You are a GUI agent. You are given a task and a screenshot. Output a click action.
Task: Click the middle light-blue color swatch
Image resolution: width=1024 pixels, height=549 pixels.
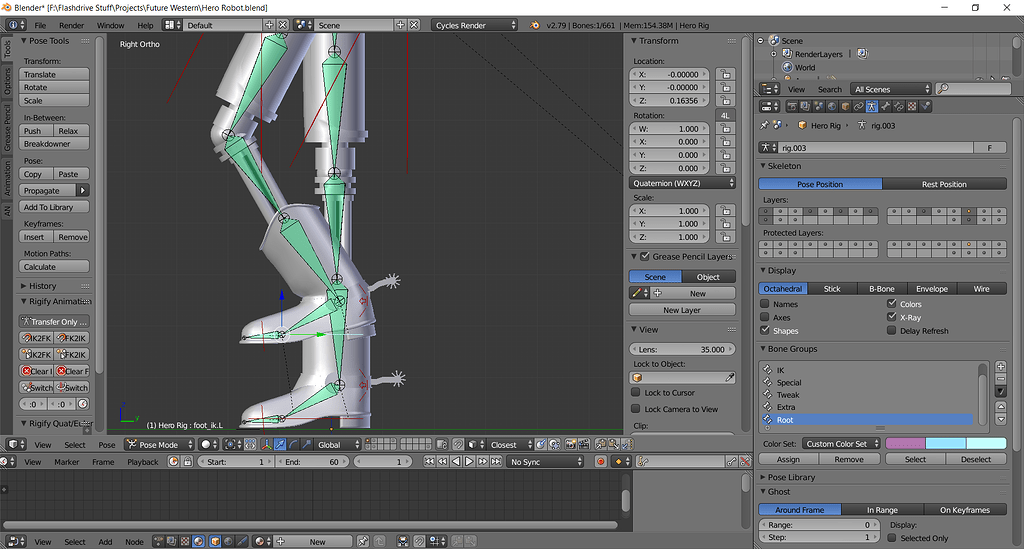(x=946, y=443)
